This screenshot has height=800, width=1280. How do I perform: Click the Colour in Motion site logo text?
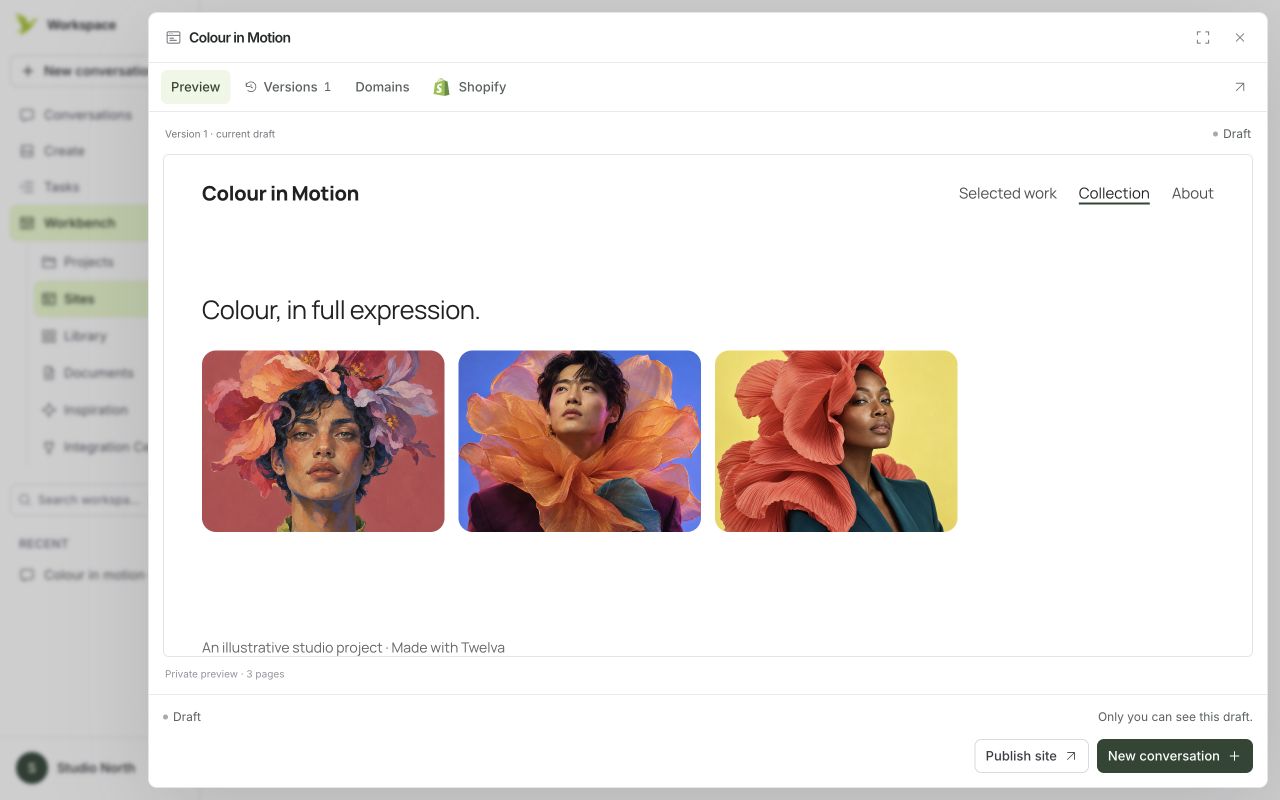280,194
